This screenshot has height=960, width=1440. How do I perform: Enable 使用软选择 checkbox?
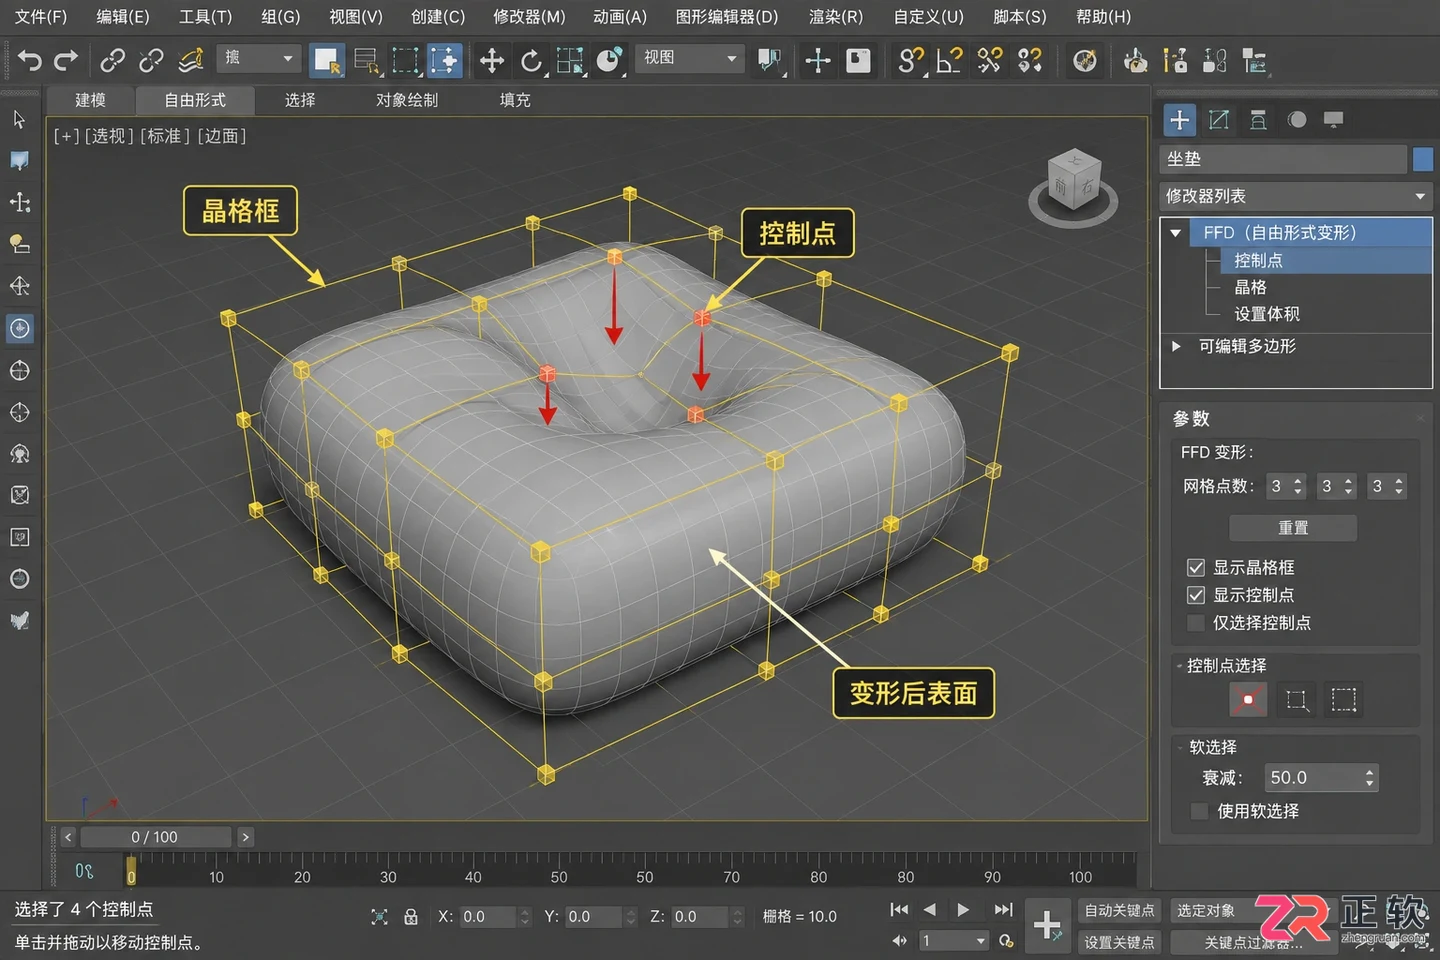coord(1199,811)
